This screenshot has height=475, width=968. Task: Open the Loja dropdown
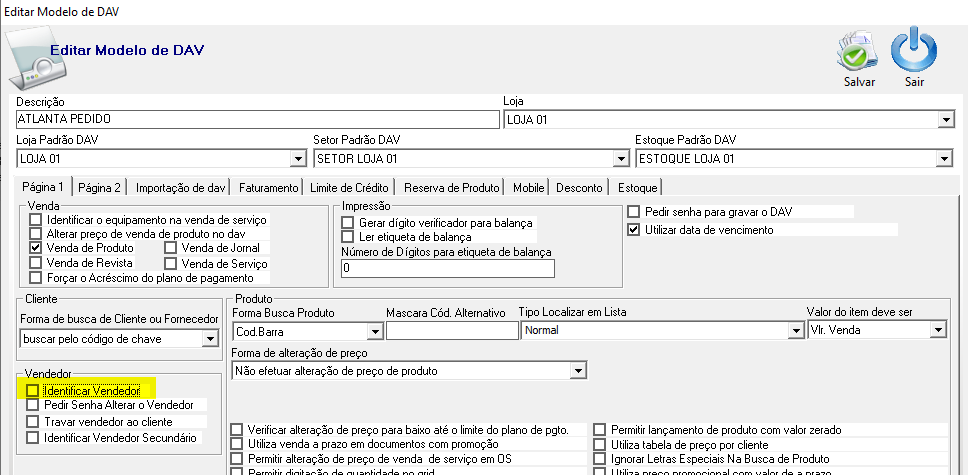(x=946, y=120)
